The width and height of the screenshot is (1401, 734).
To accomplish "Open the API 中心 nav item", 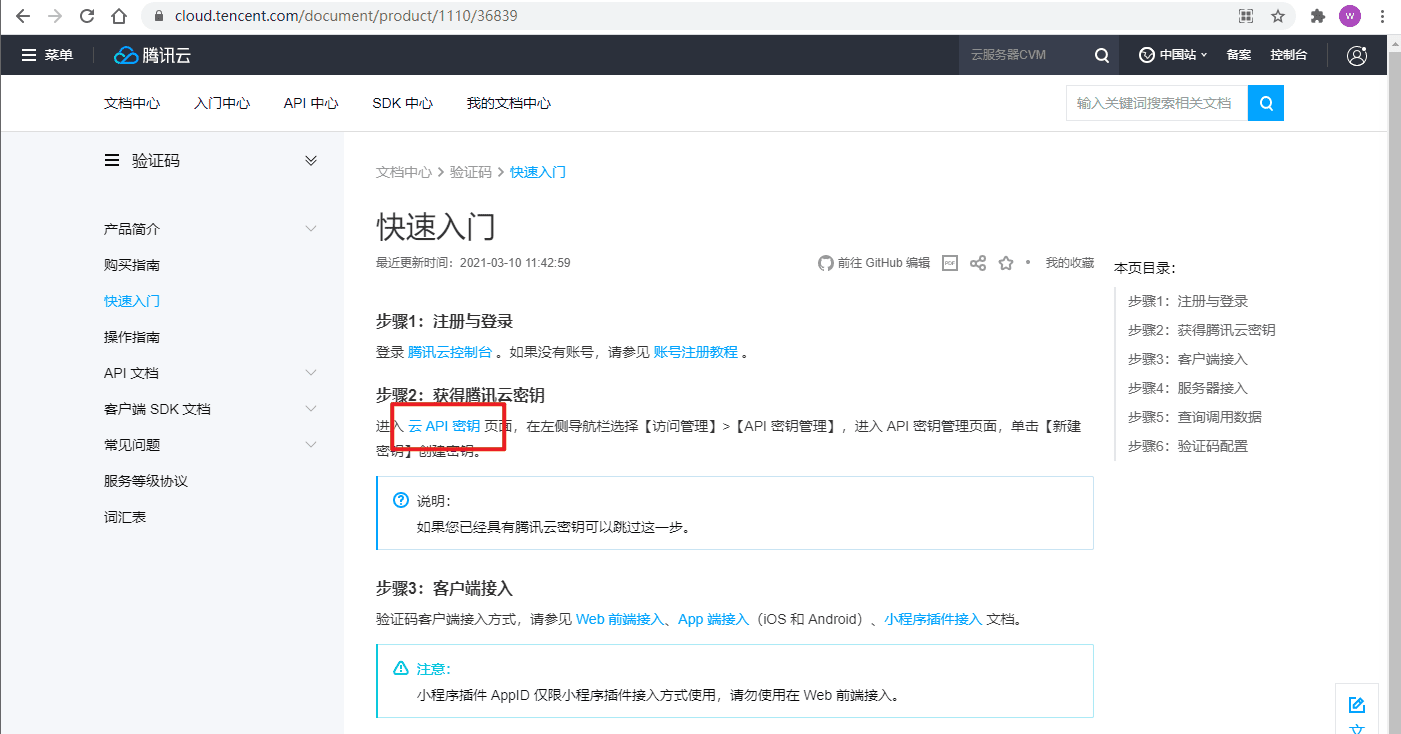I will point(311,103).
